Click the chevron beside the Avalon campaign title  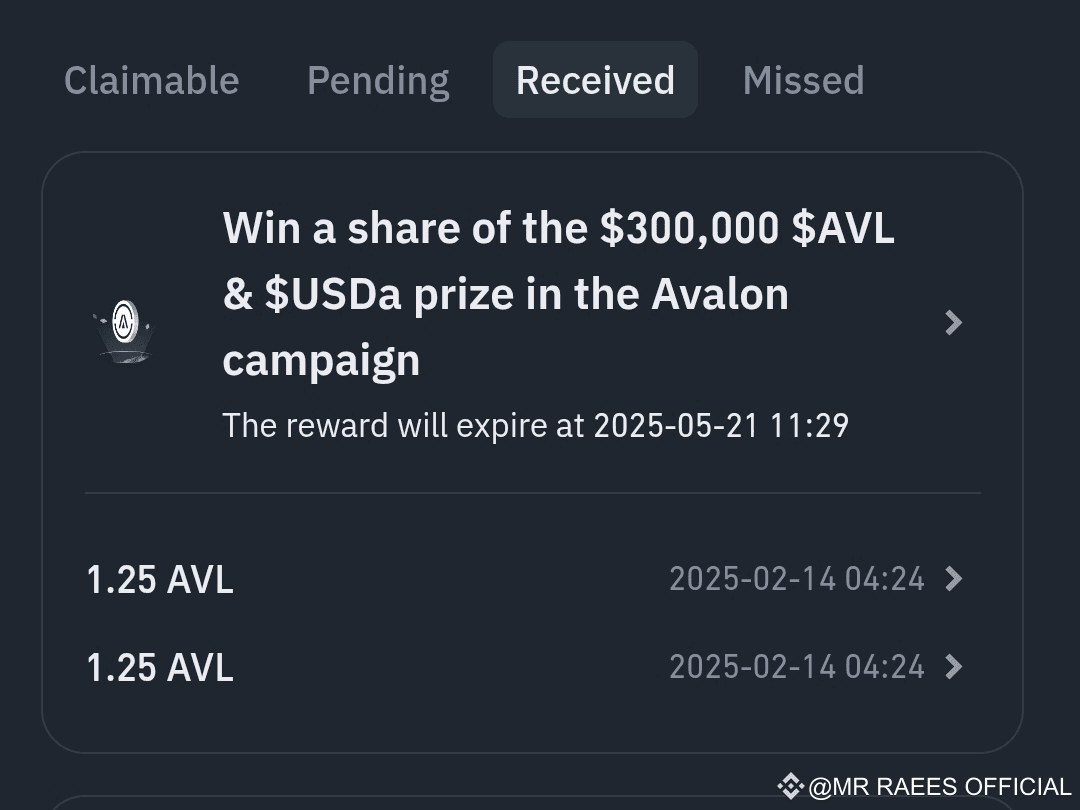point(954,322)
